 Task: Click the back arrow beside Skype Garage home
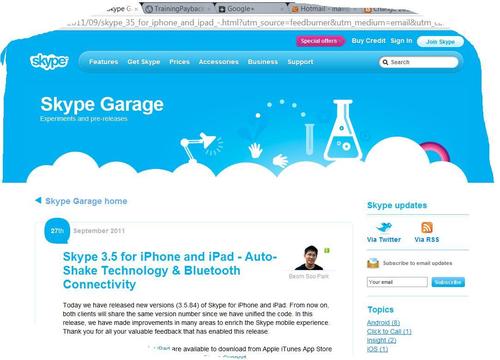[38, 200]
